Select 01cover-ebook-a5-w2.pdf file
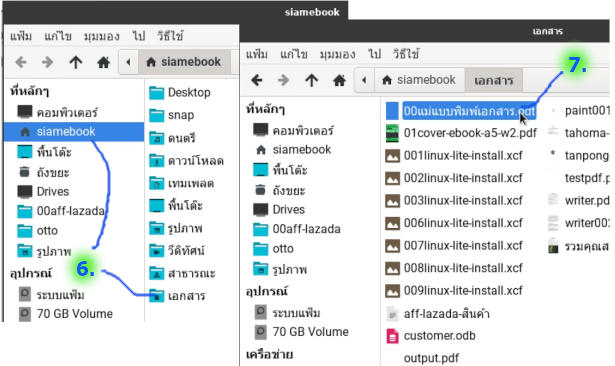This screenshot has width=615, height=366. click(x=461, y=133)
